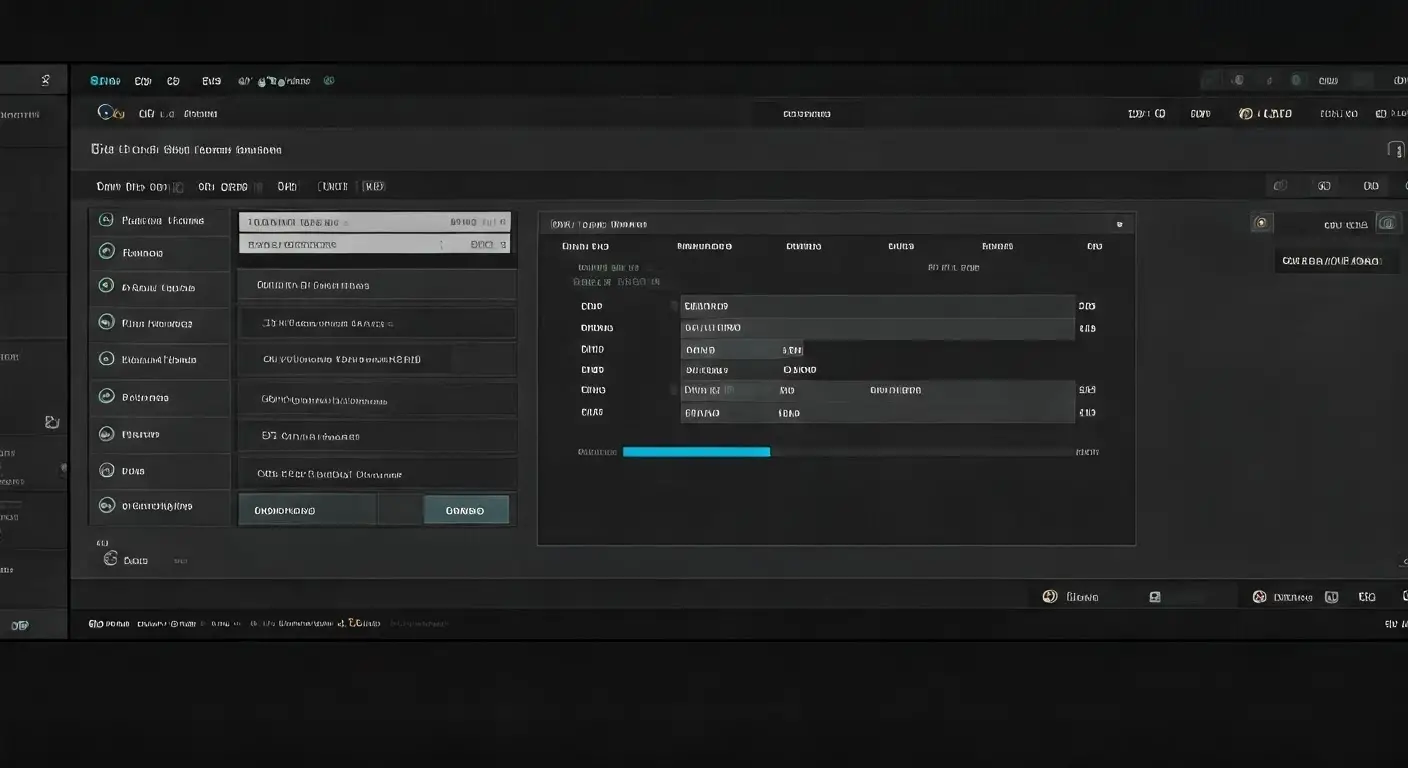This screenshot has width=1408, height=768.
Task: Click the round icon at the left of the bottom status bar
Action: 1049,597
